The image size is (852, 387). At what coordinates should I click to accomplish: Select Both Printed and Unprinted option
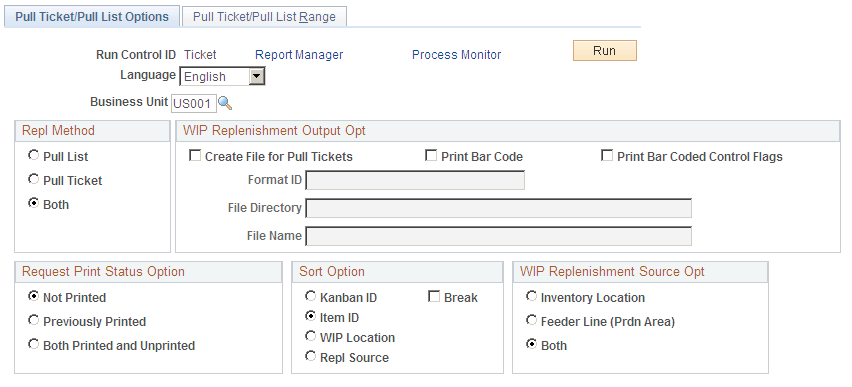point(34,344)
